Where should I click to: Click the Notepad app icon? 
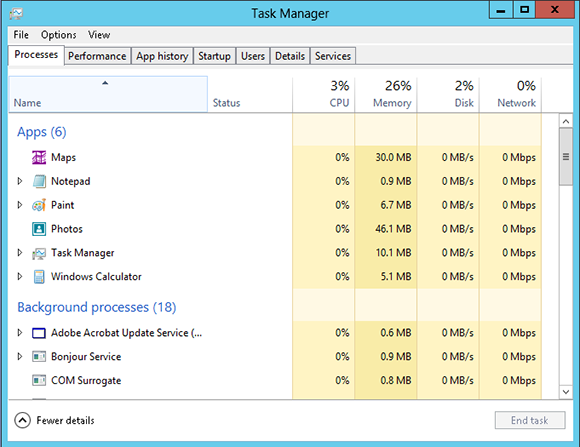[39, 181]
